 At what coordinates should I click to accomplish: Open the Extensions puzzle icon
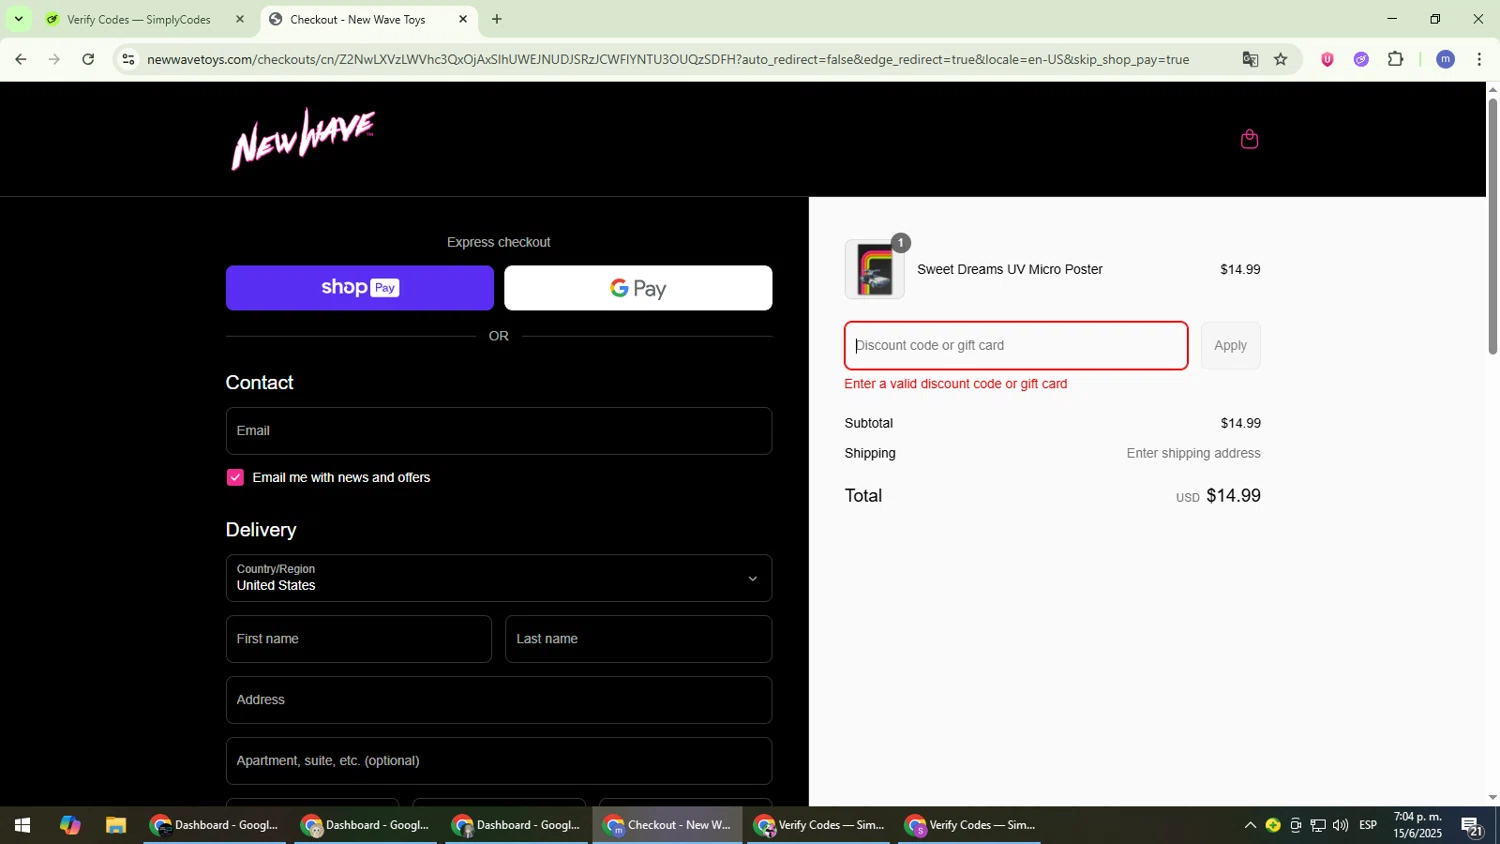(1395, 59)
